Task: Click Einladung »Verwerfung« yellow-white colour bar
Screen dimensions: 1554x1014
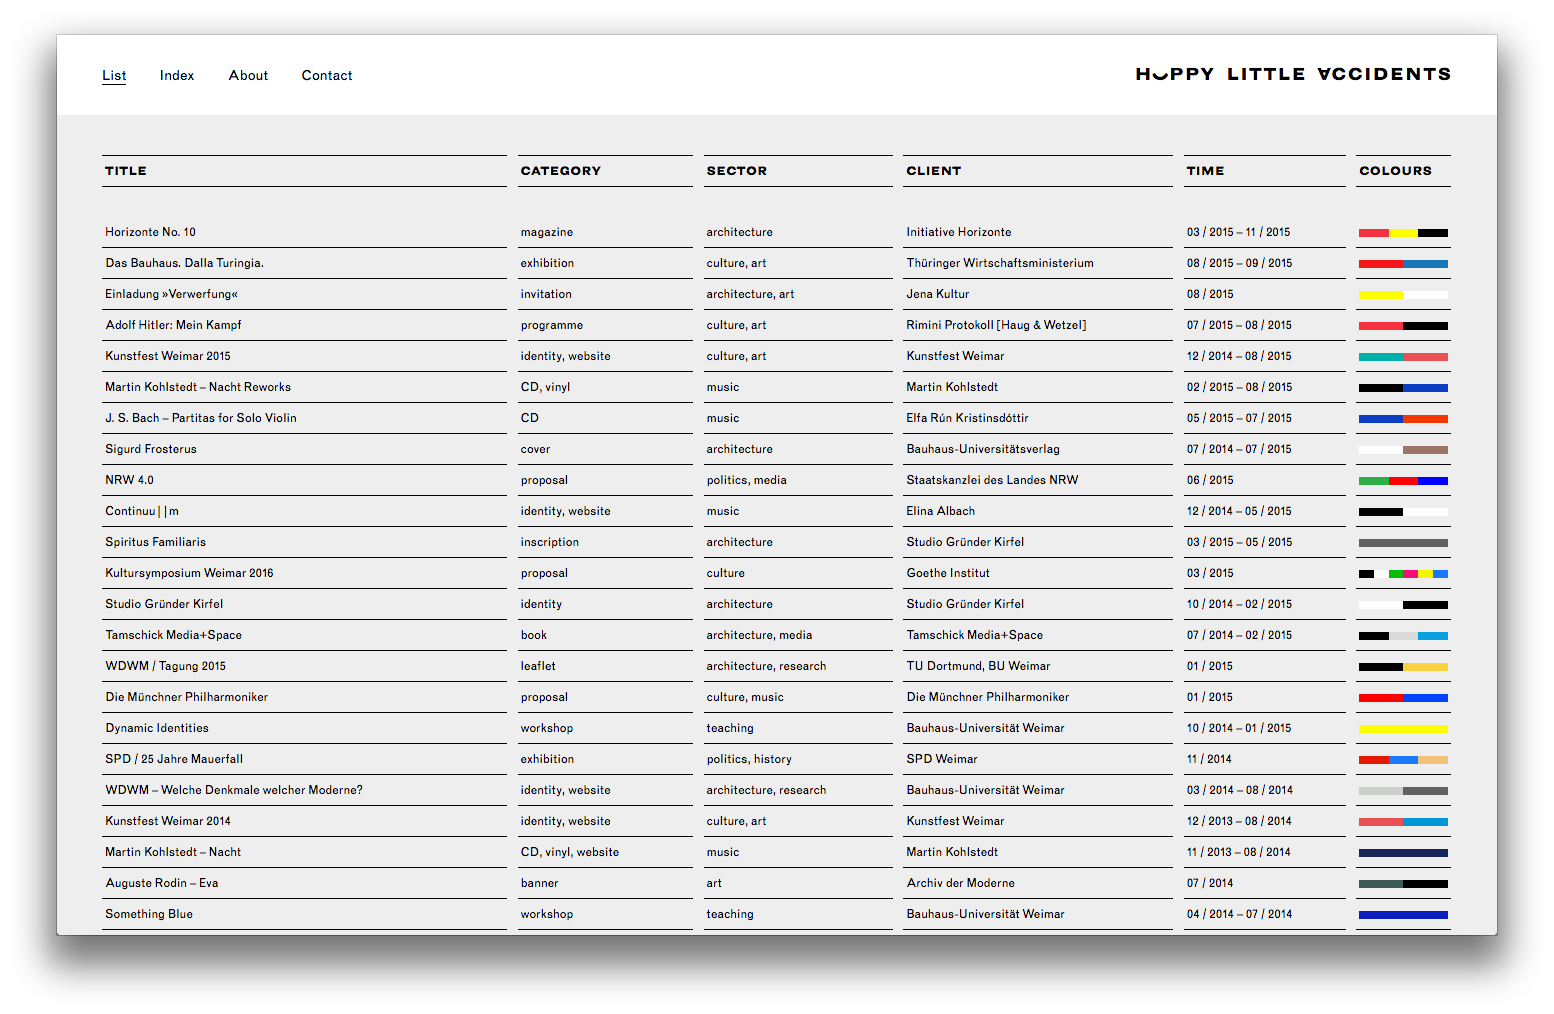Action: [x=1403, y=295]
